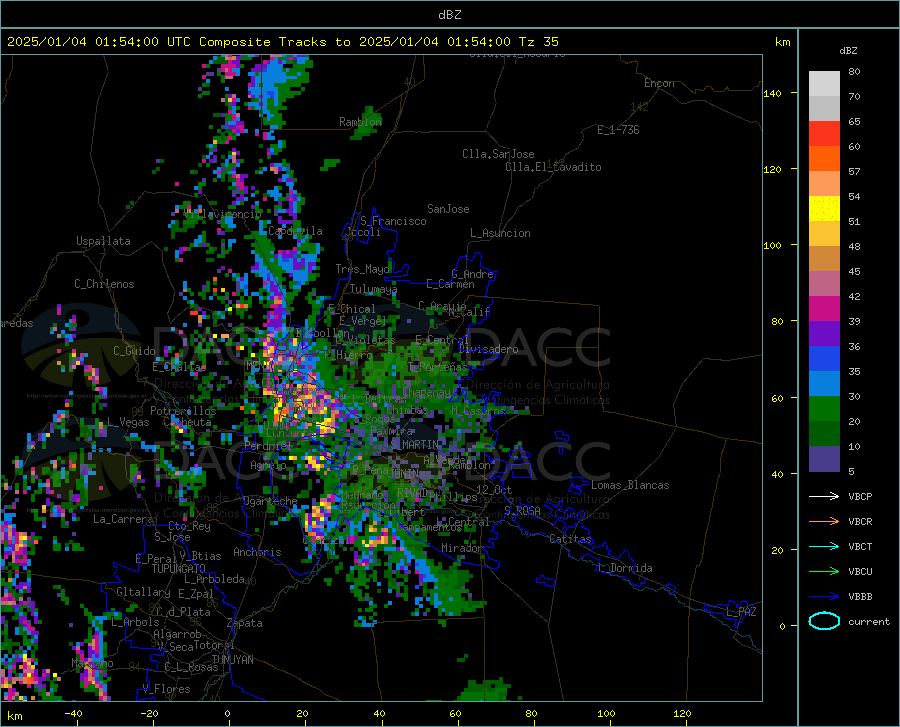Click the 'E_1-736' place label

click(618, 130)
